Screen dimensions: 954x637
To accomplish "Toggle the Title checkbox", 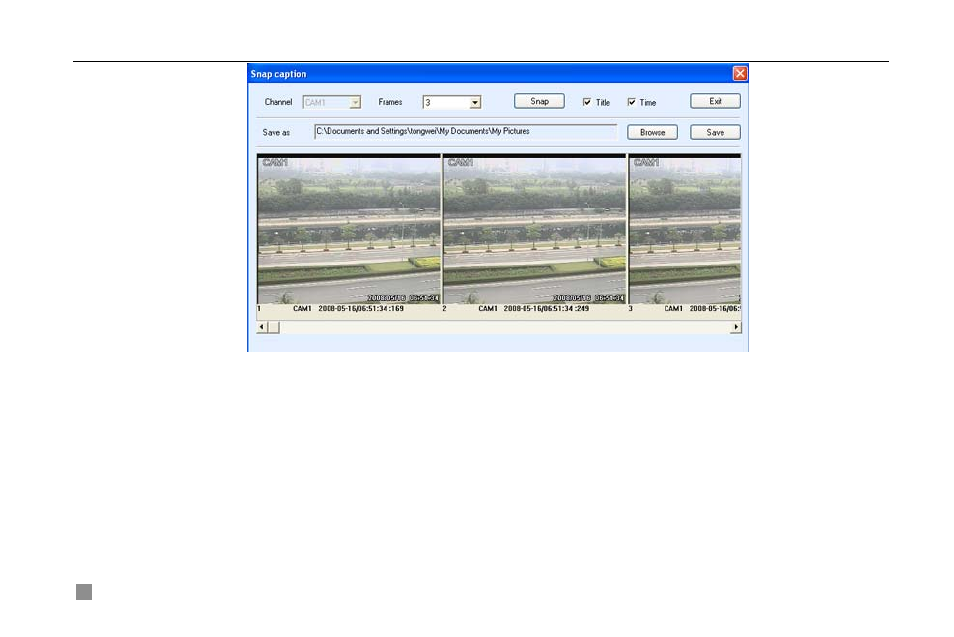I will click(587, 102).
